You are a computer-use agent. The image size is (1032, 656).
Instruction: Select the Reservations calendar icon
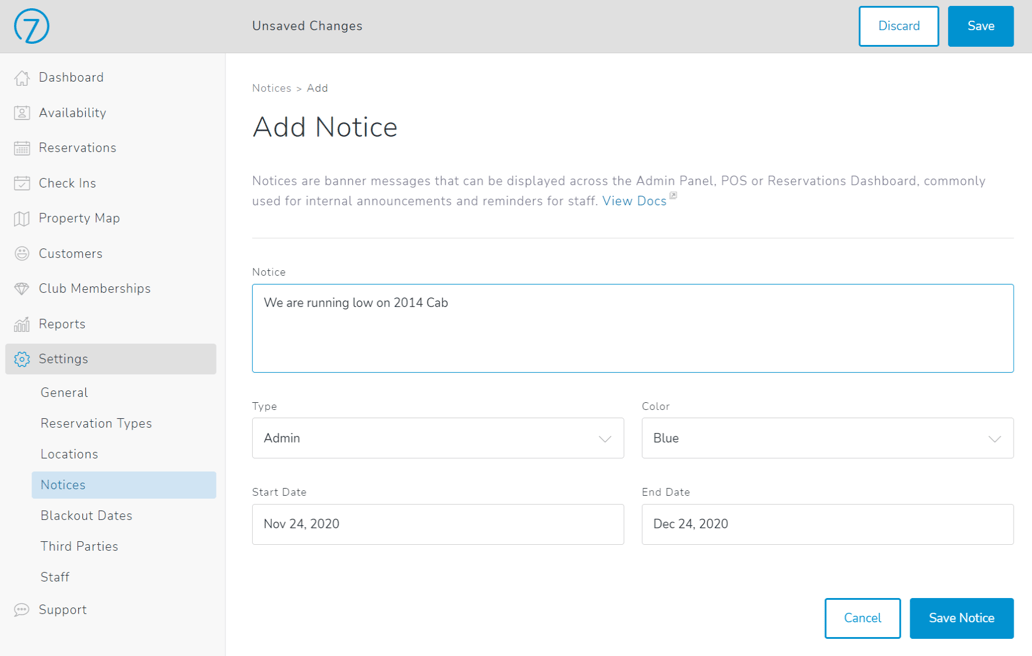click(x=21, y=147)
